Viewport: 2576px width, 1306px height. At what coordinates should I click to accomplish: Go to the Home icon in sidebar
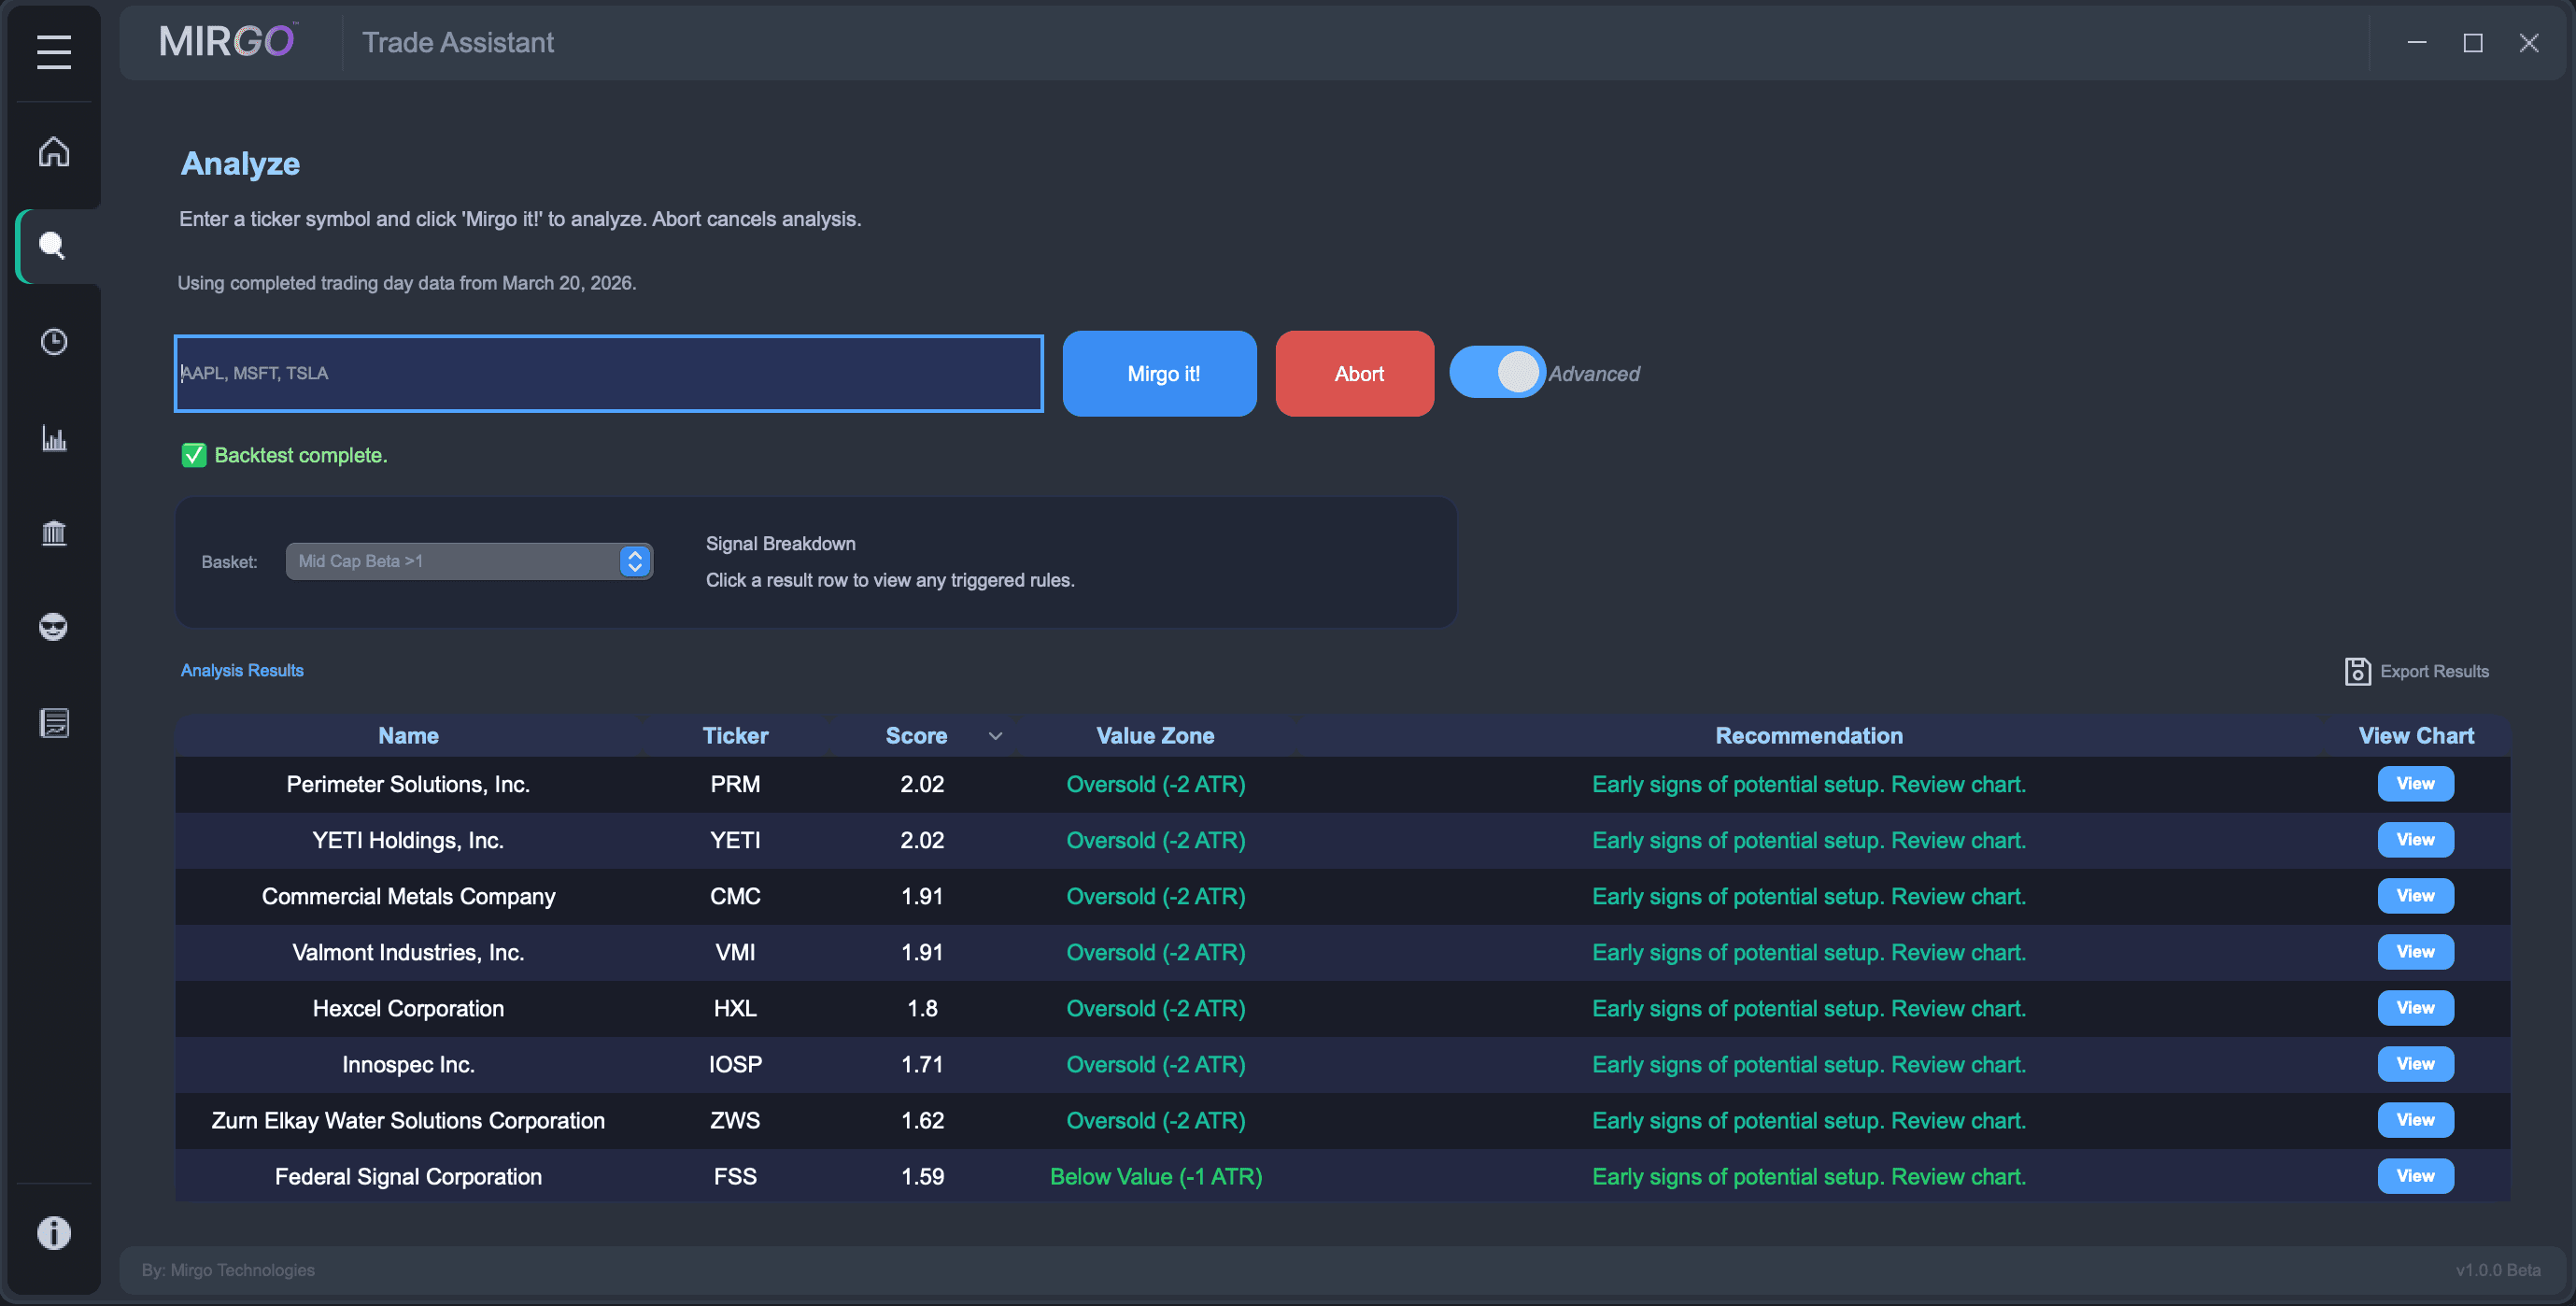54,152
